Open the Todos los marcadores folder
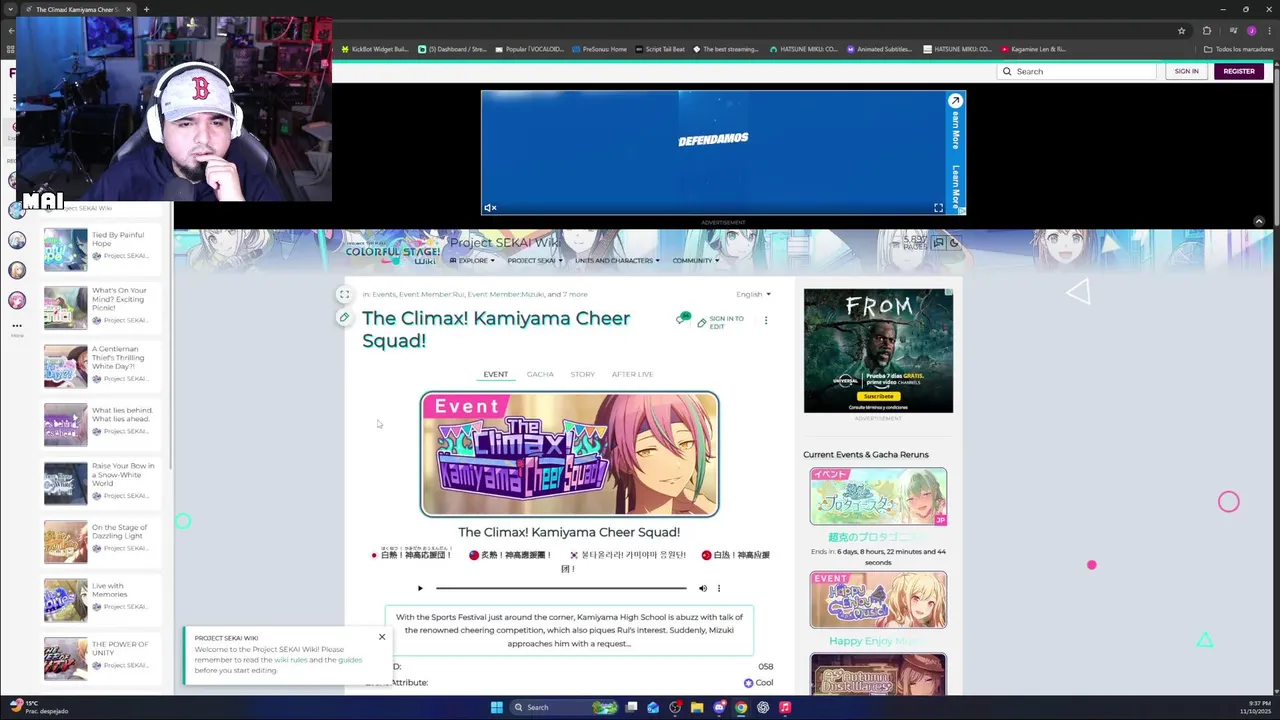Screen dimensions: 1280x720 1238,49
